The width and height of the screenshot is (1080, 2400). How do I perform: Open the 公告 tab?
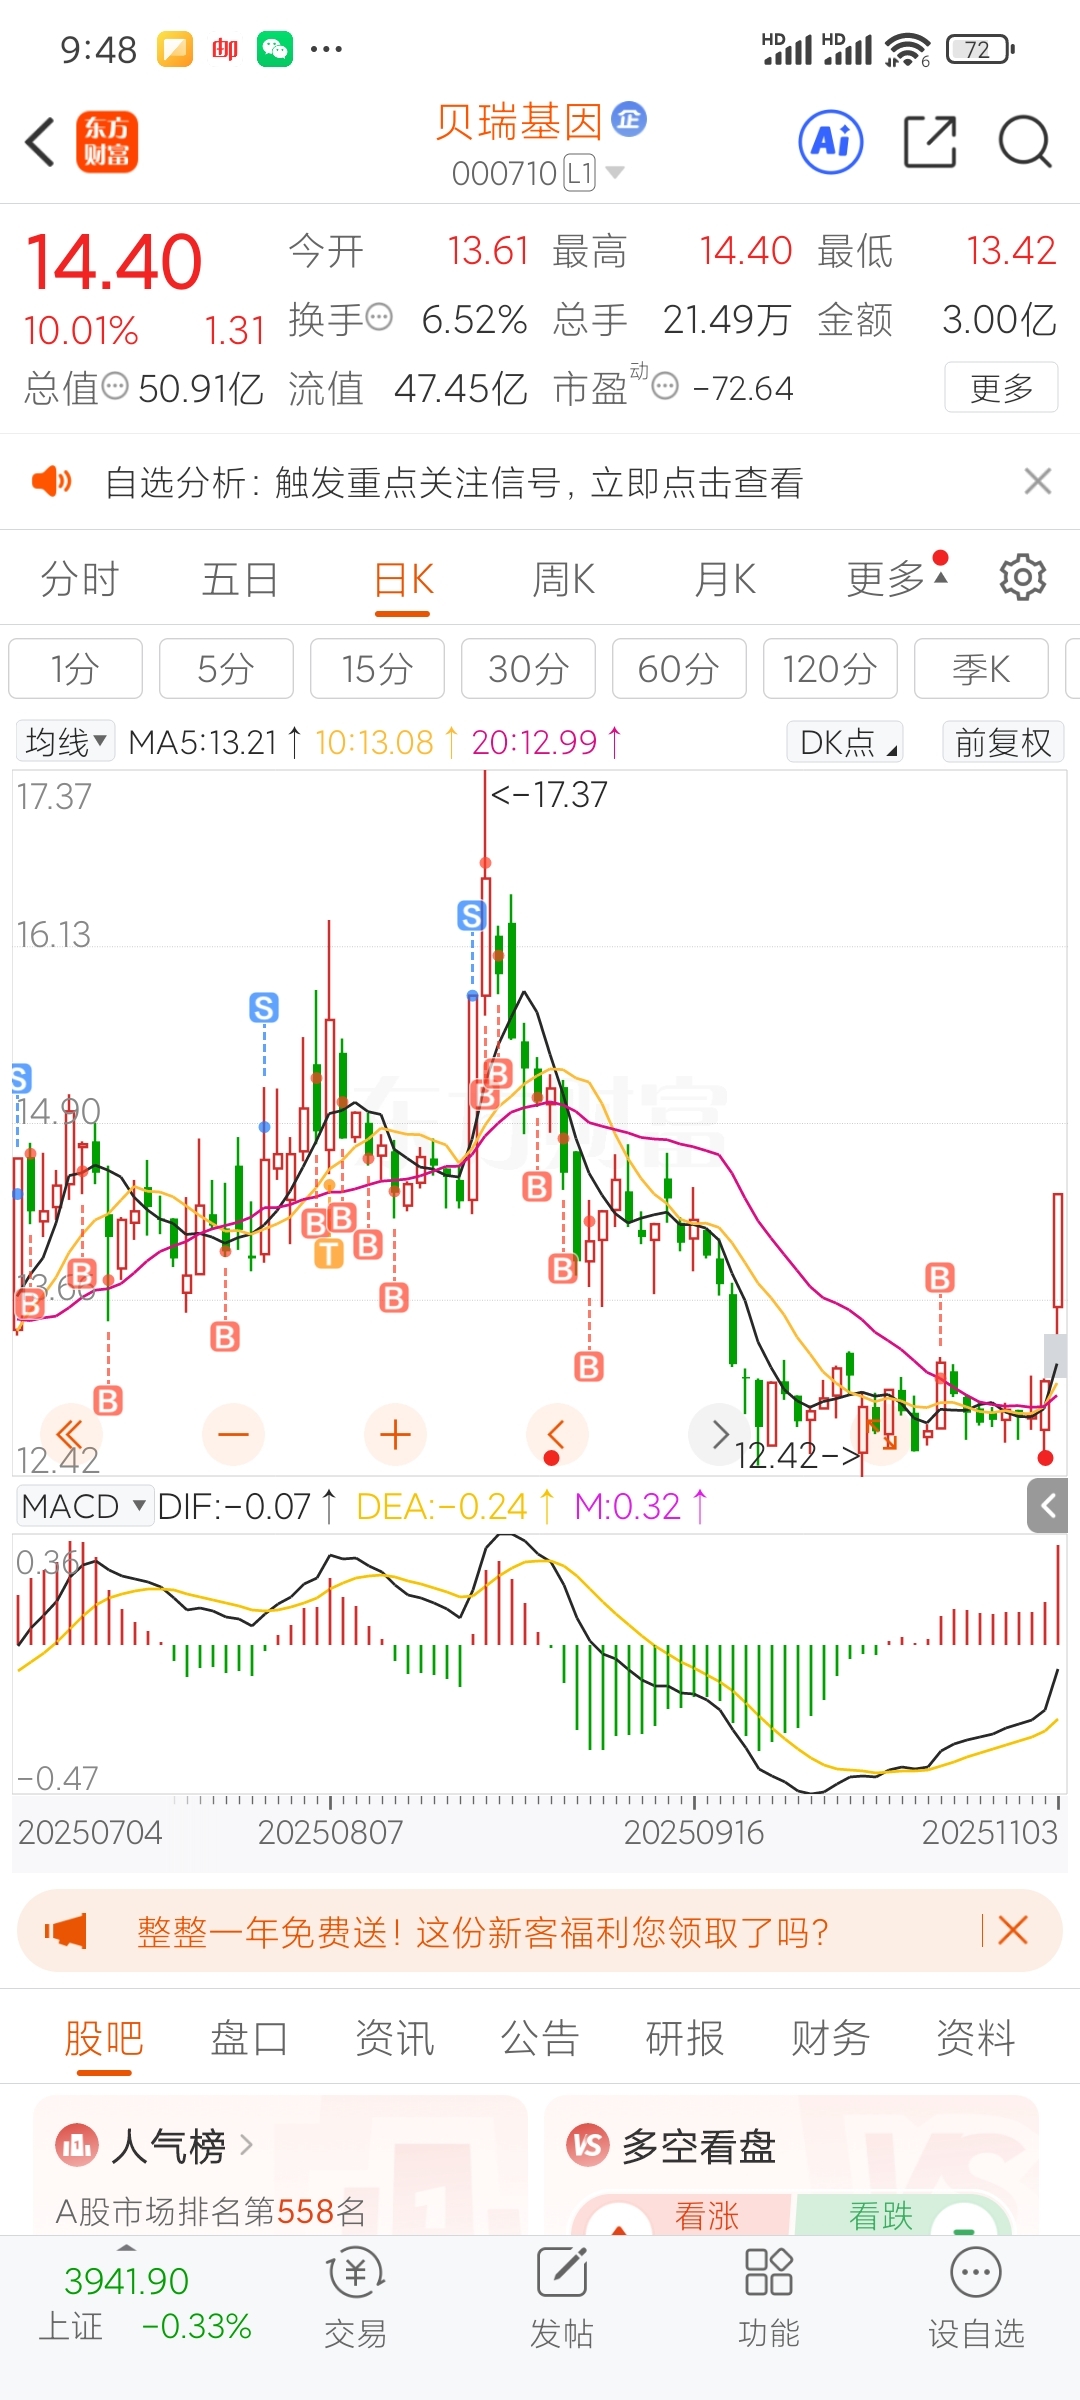pyautogui.click(x=540, y=2038)
